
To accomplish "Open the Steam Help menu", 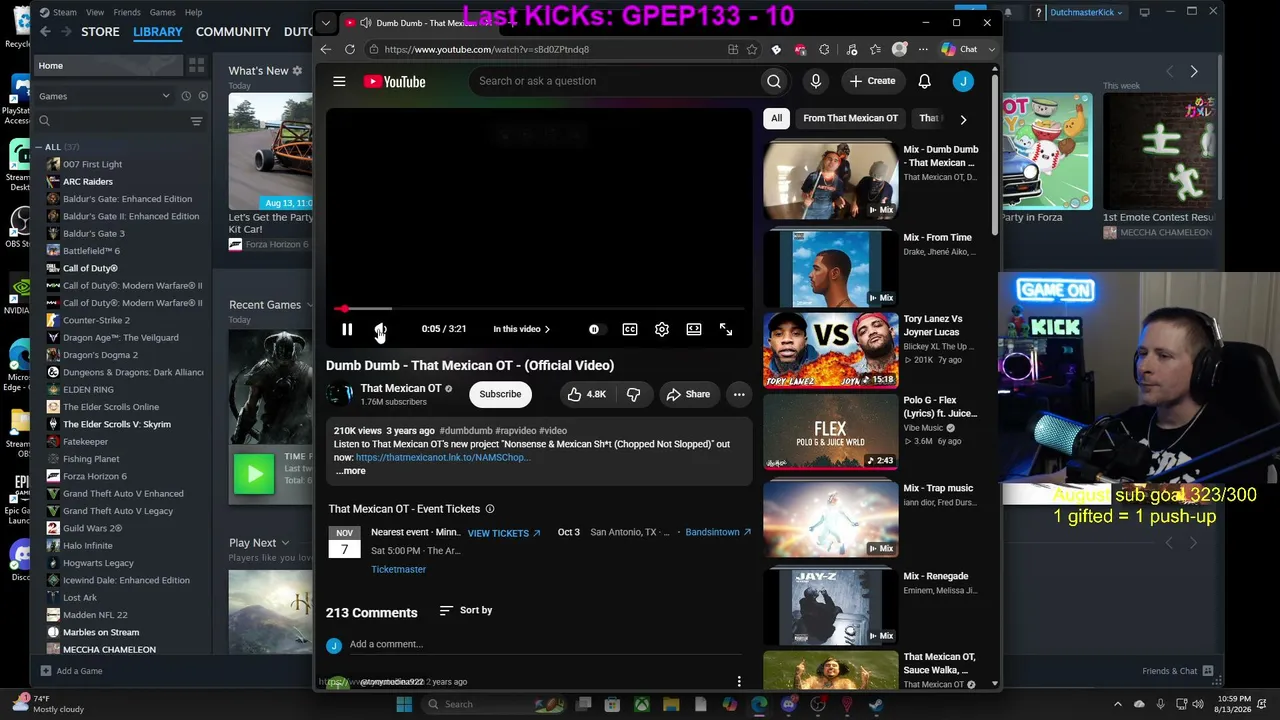I will [193, 12].
